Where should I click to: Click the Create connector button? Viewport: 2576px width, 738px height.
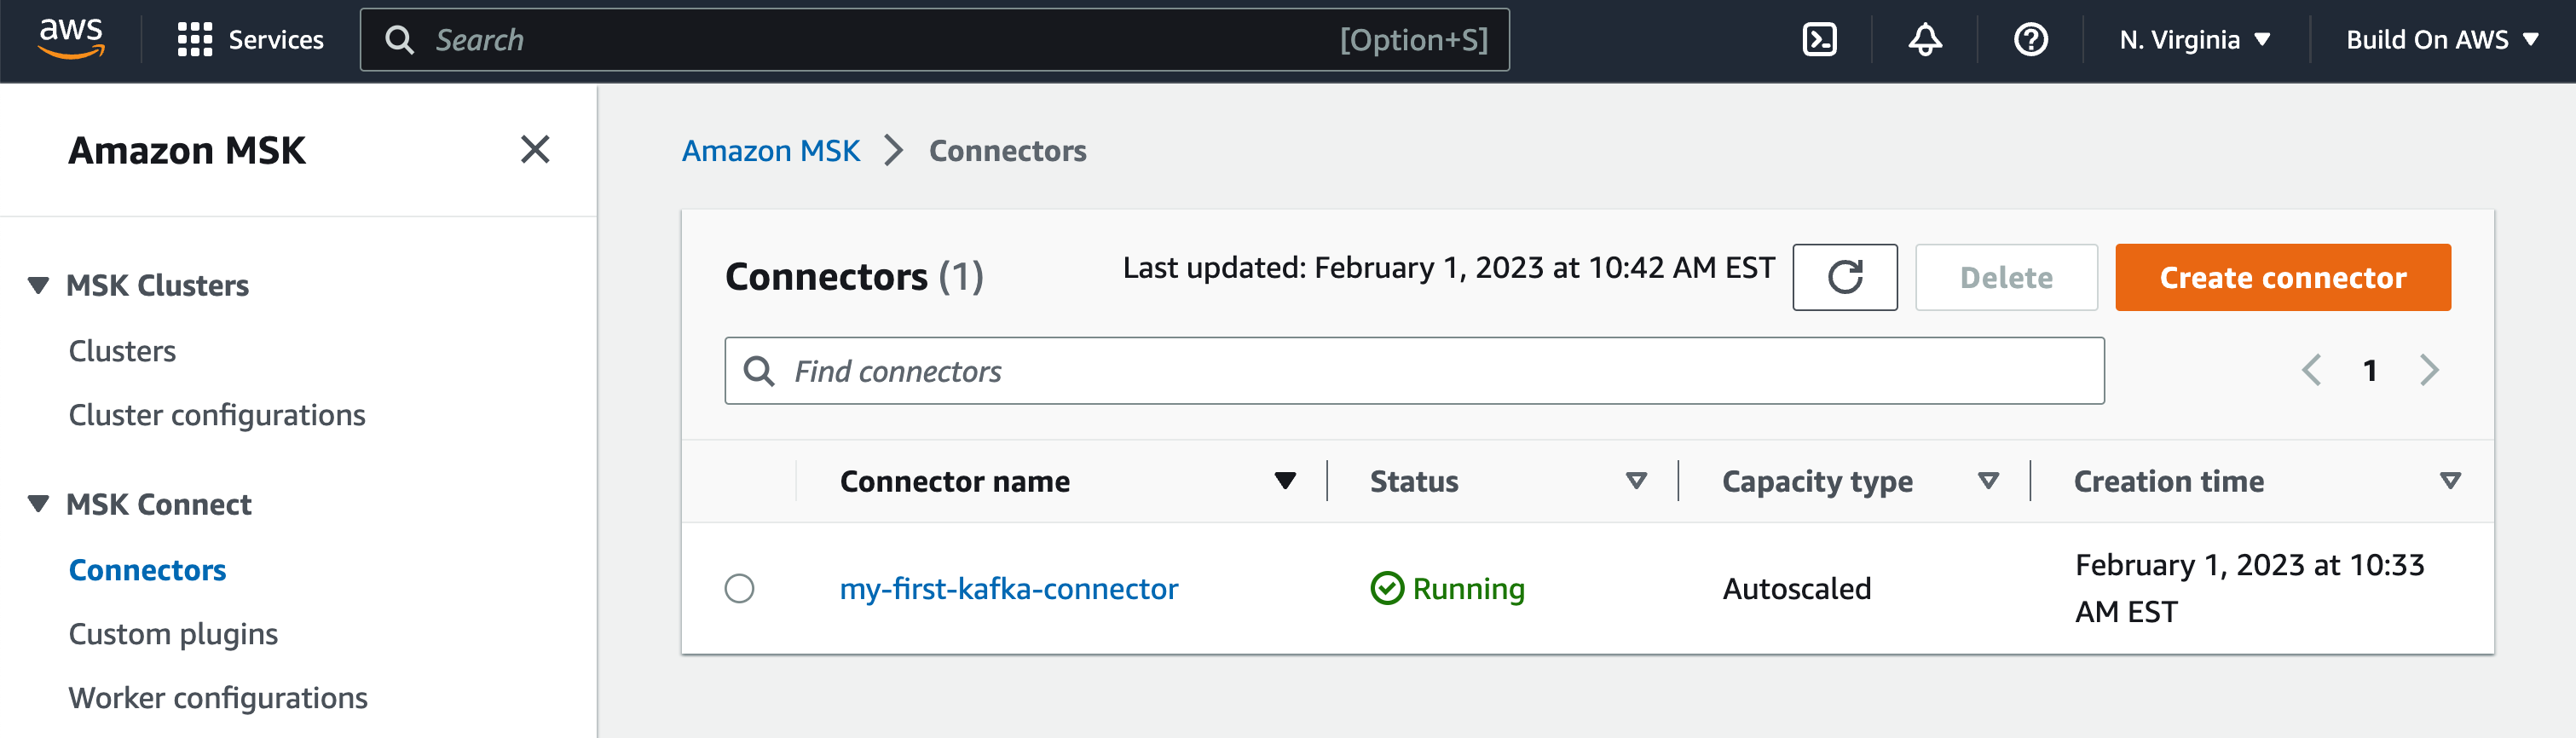(2282, 277)
